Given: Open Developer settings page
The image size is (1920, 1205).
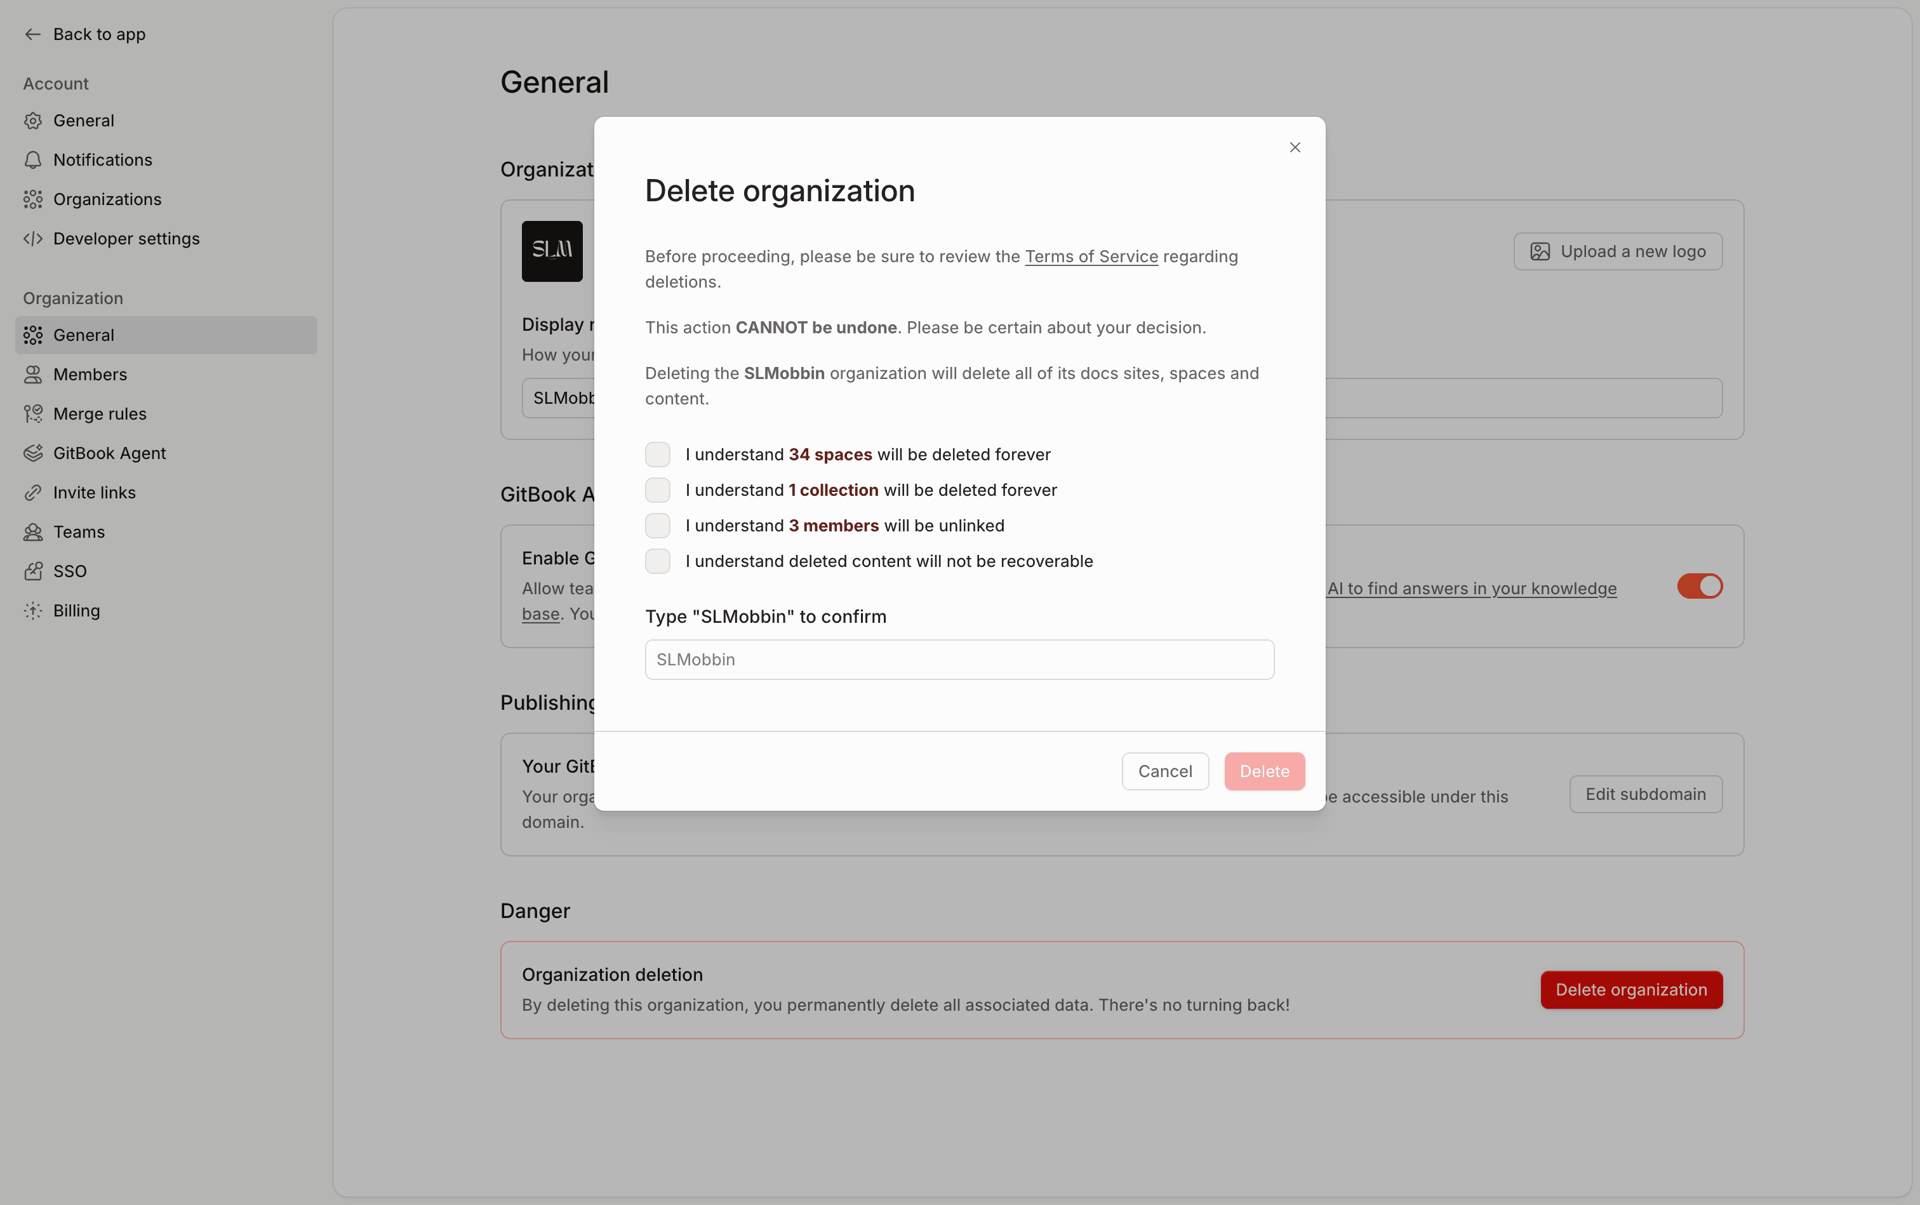Looking at the screenshot, I should click(166, 239).
